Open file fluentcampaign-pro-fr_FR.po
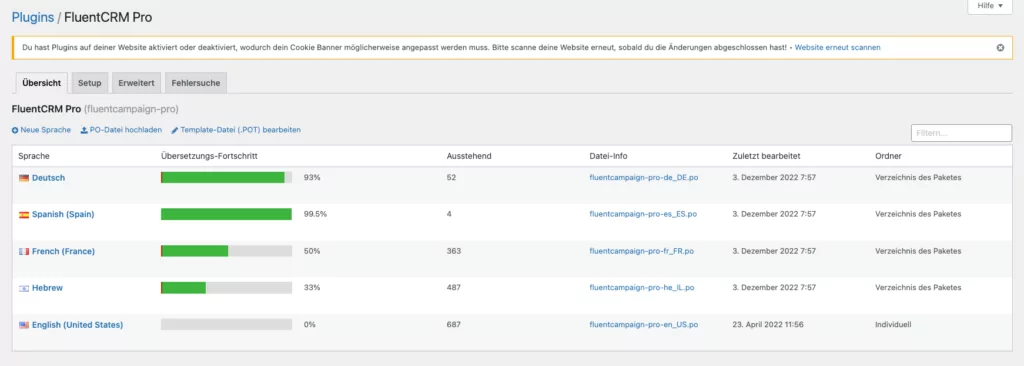Viewport: 1024px width, 366px height. 641,252
